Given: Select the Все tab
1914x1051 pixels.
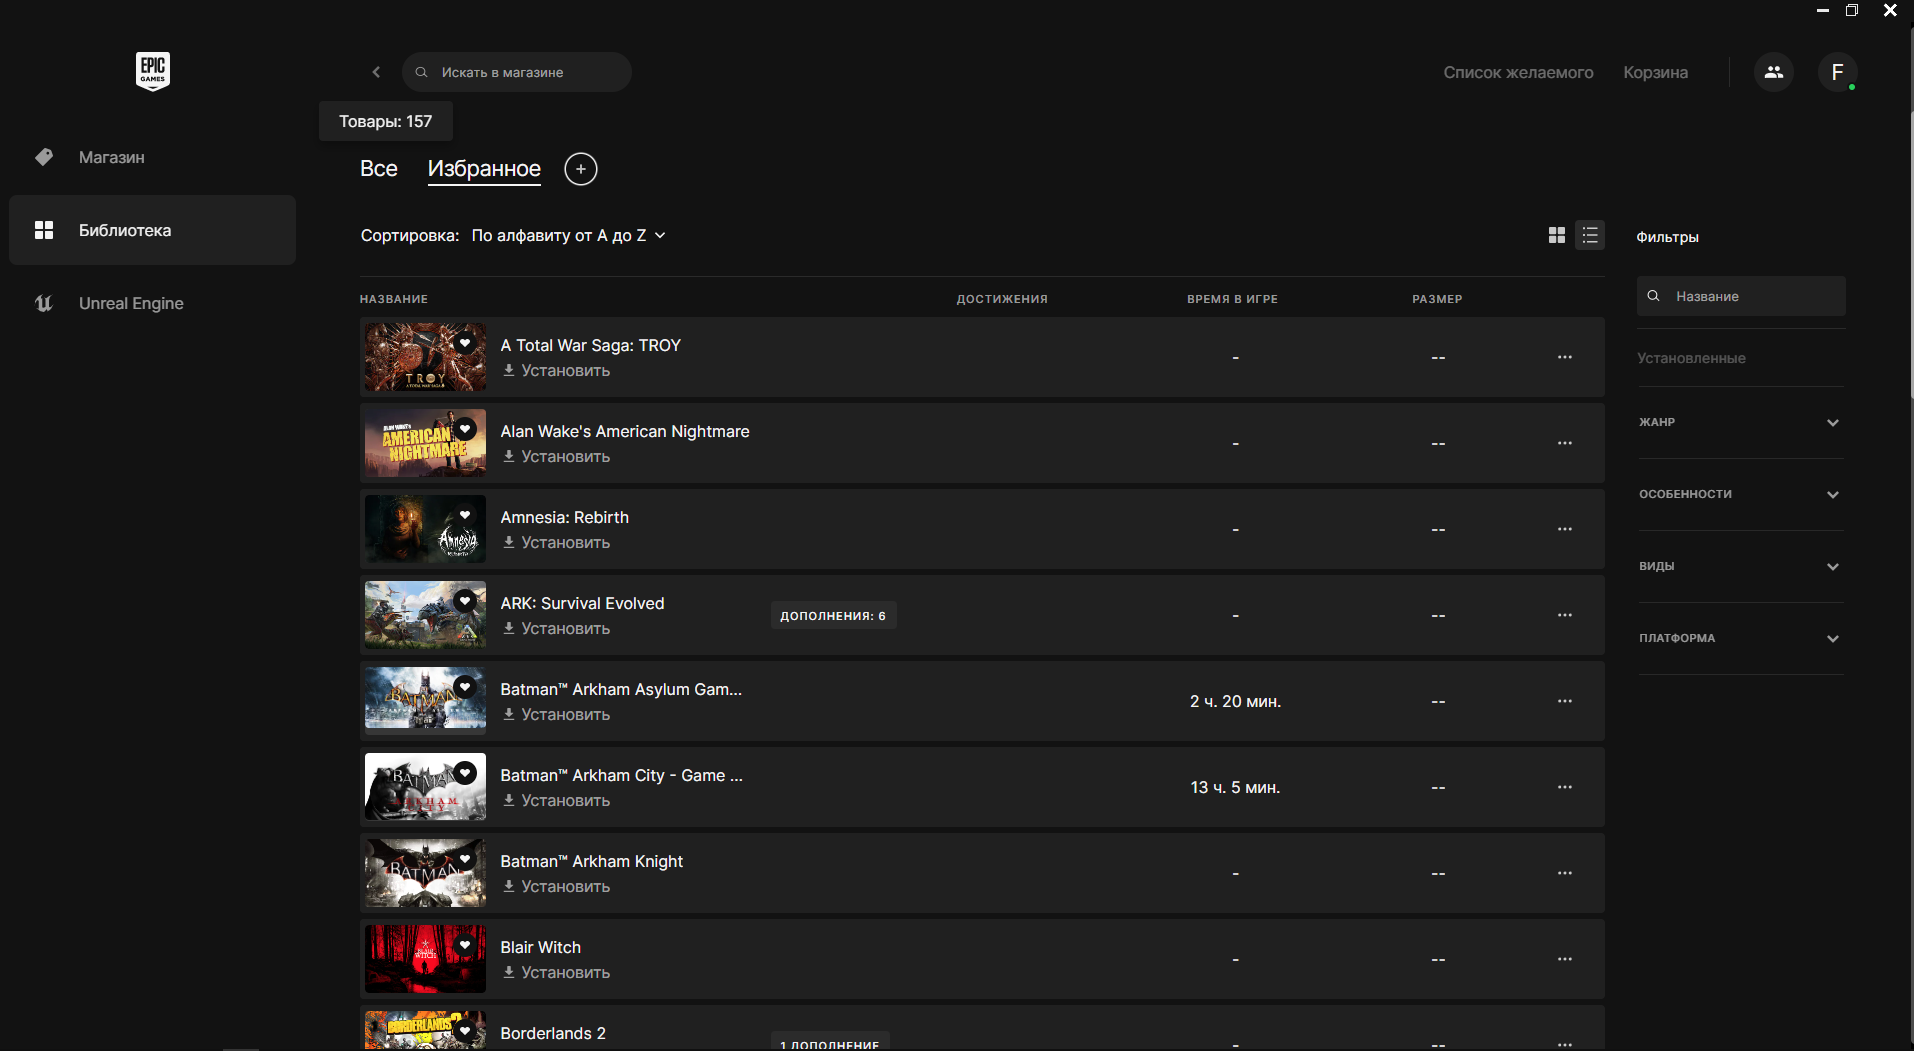Looking at the screenshot, I should click(379, 169).
